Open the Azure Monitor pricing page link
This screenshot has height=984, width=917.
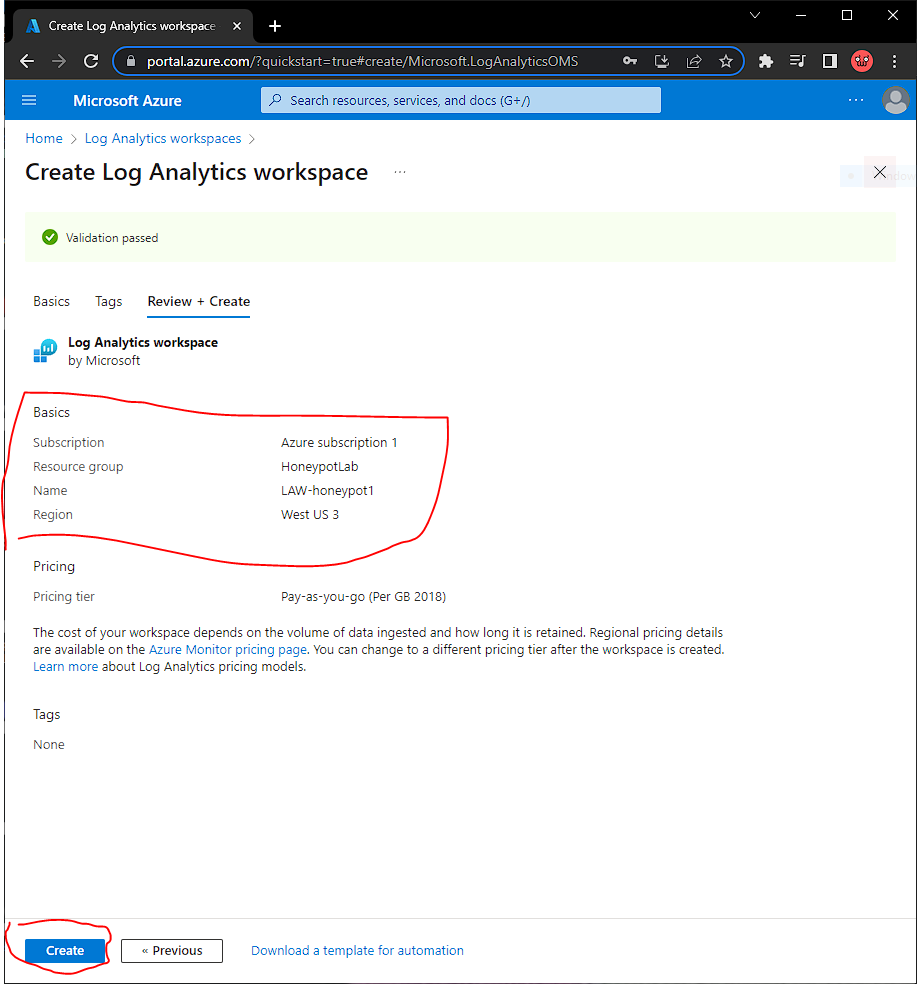[x=228, y=650]
